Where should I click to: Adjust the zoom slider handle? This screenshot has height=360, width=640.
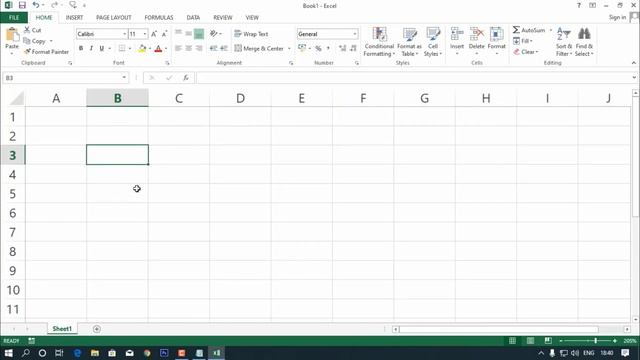point(596,341)
